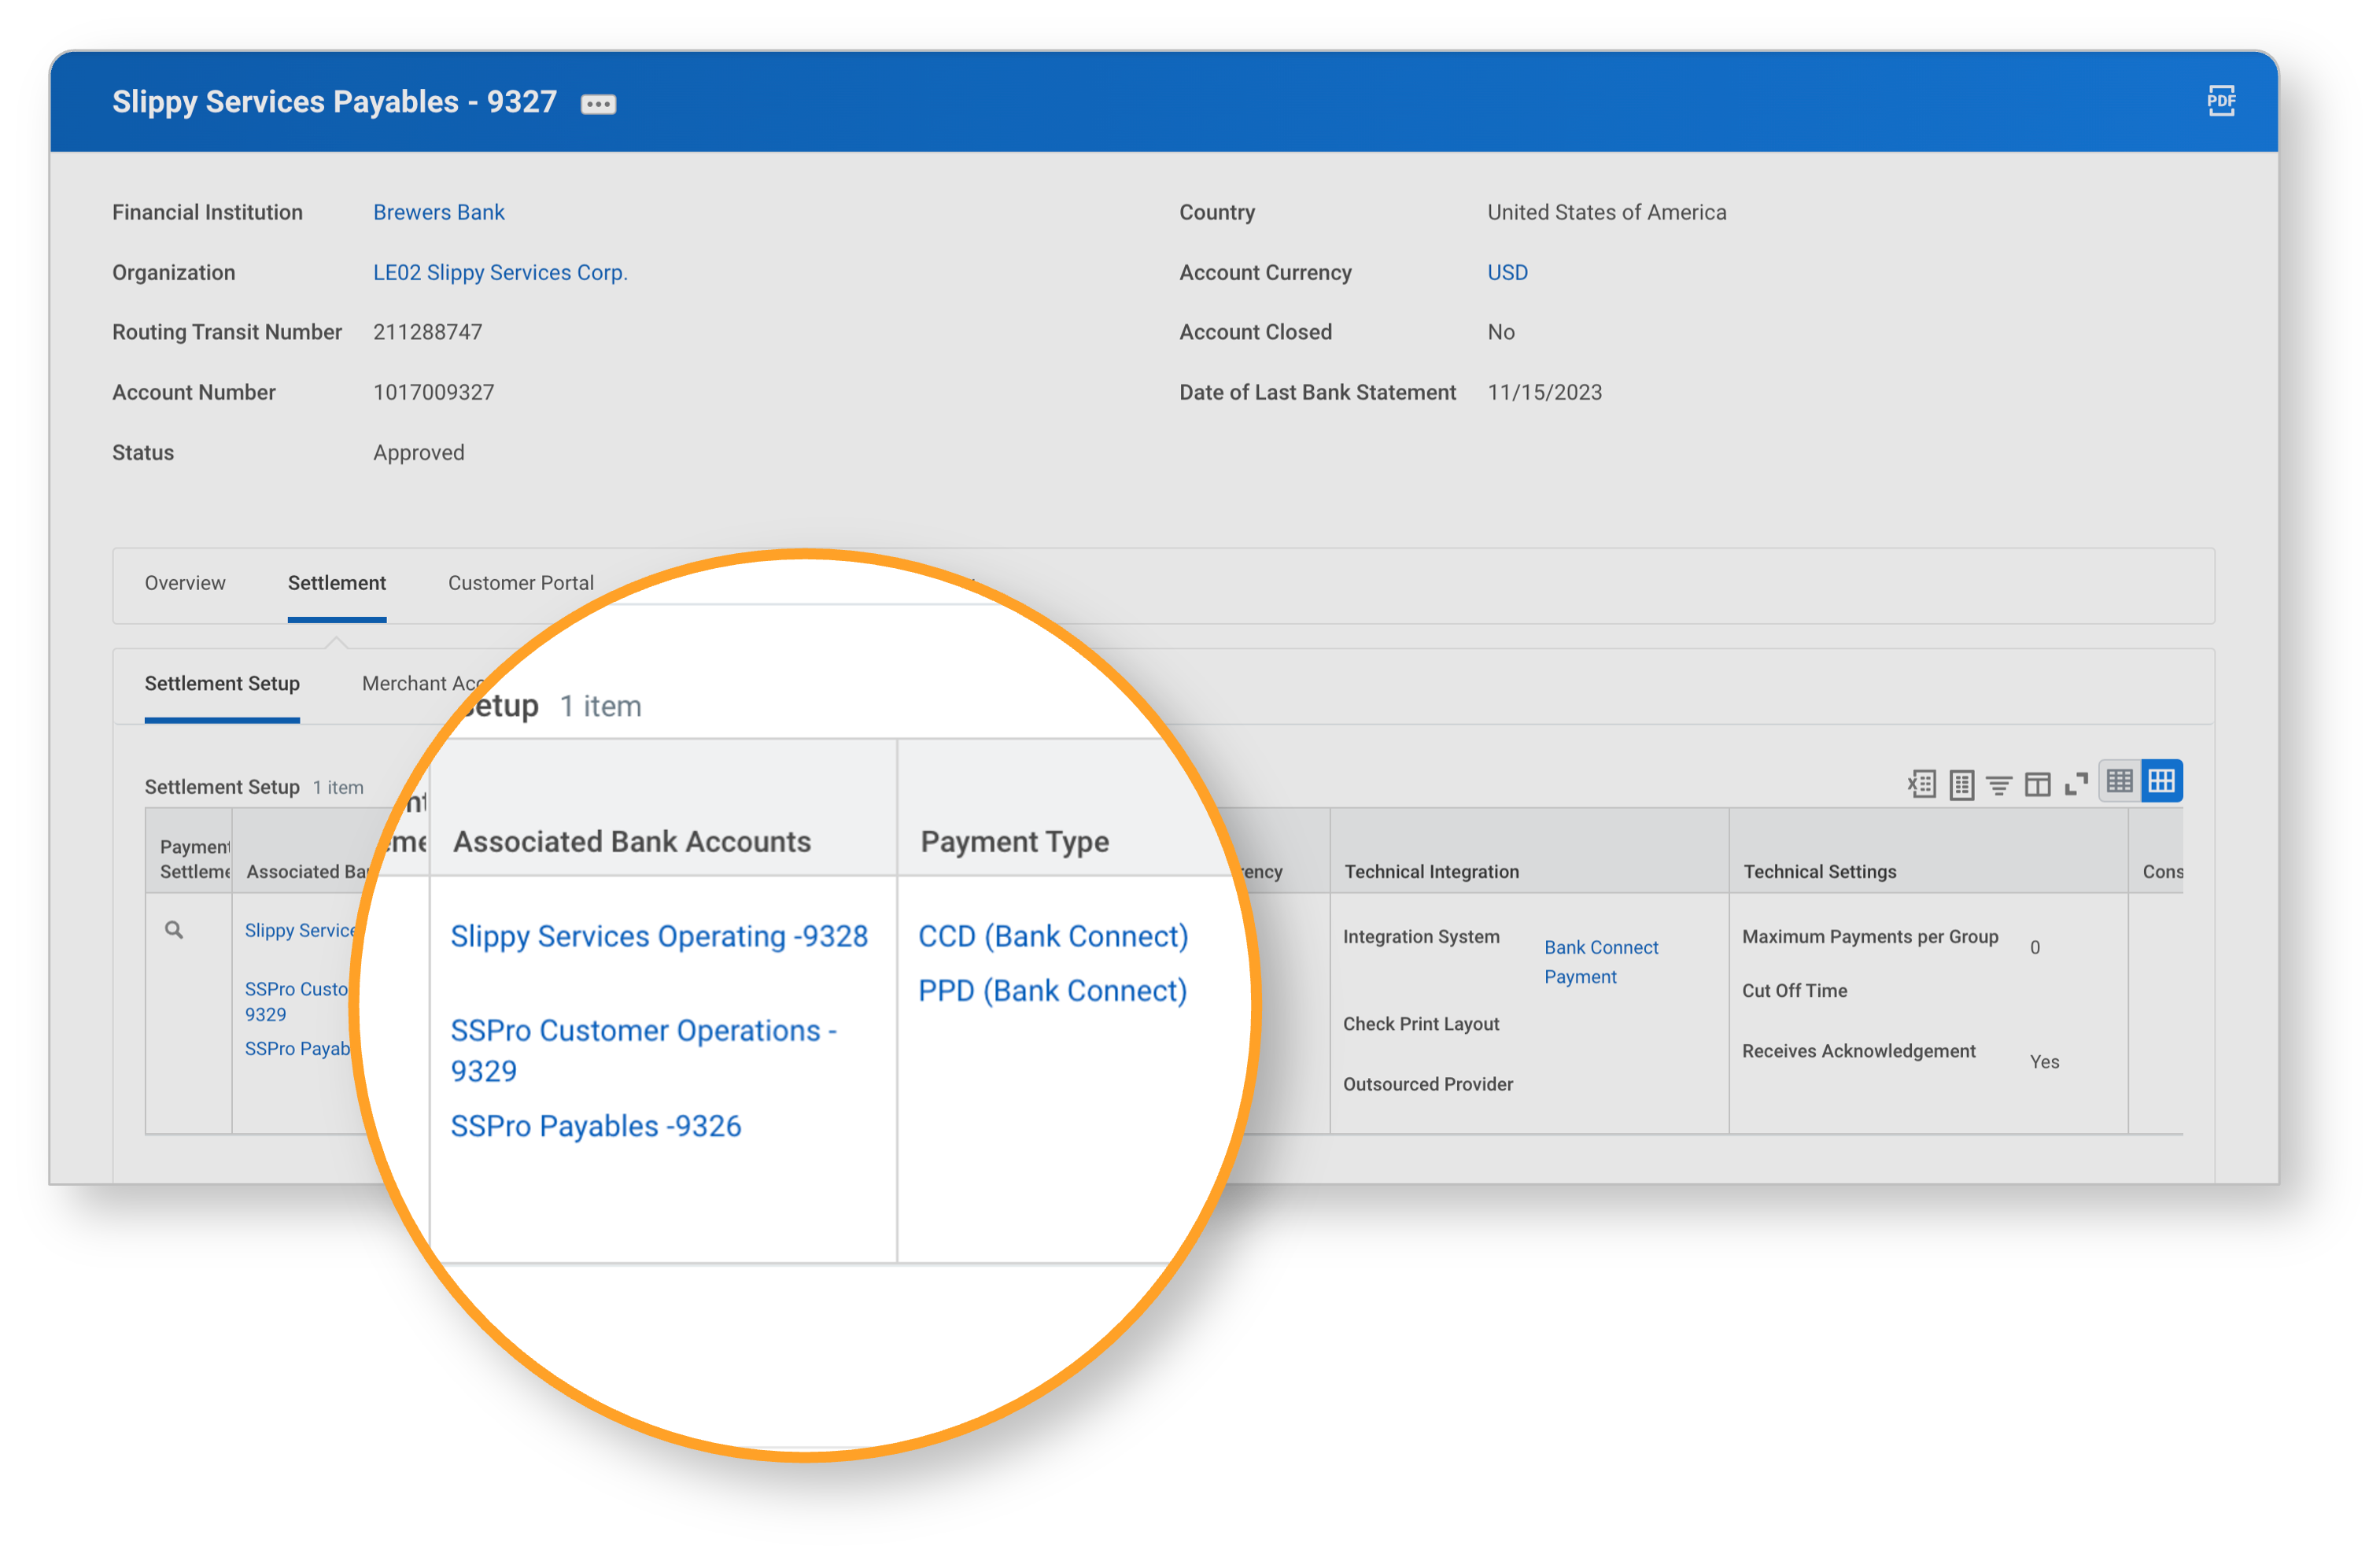Viewport: 2380px width, 1561px height.
Task: Click the Slippy Services Payables - 9327 title
Action: click(x=334, y=101)
